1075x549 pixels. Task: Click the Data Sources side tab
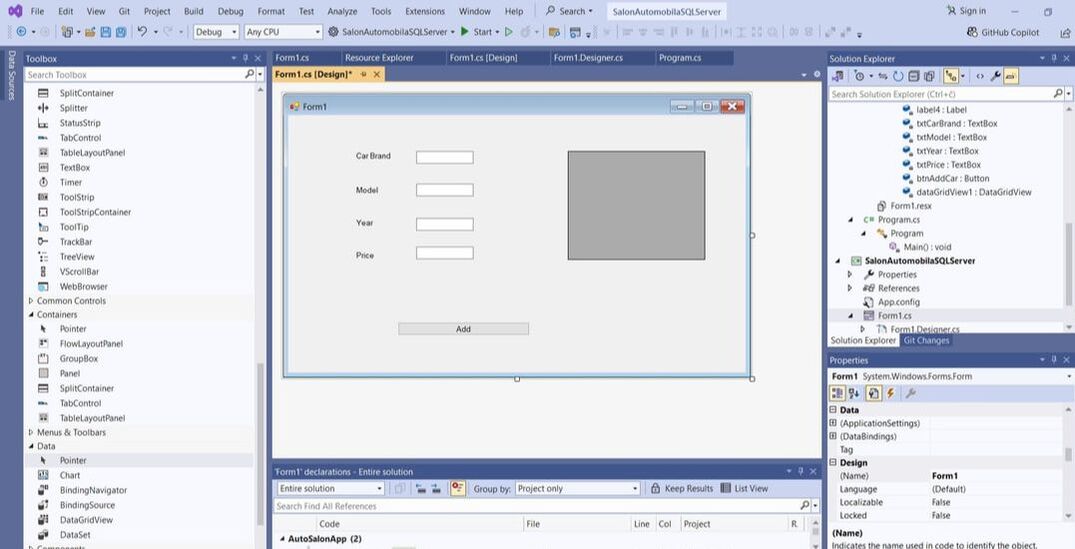(x=11, y=75)
